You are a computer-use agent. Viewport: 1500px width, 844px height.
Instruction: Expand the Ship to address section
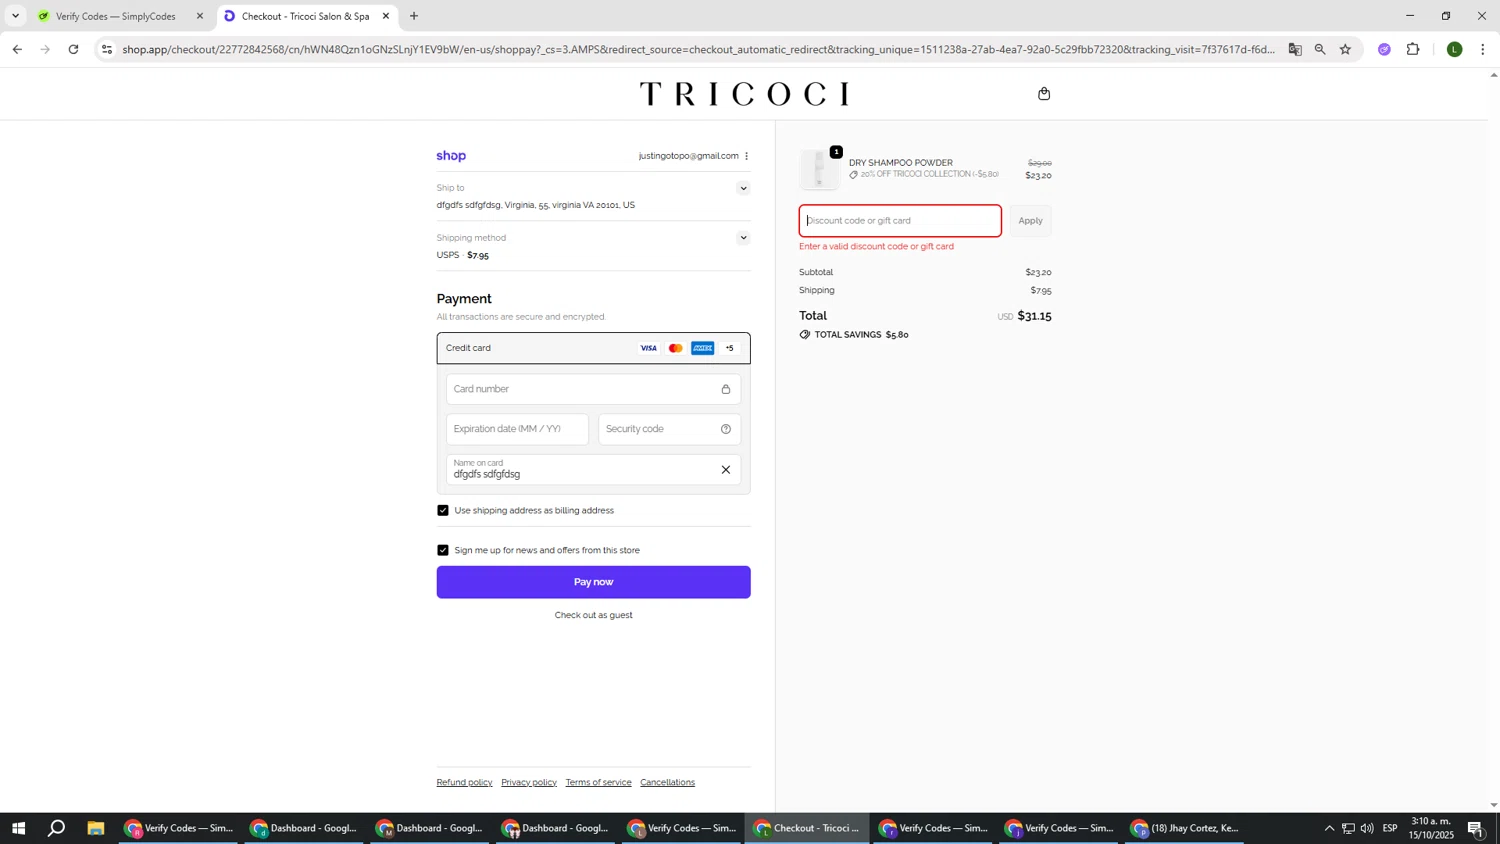coord(743,188)
